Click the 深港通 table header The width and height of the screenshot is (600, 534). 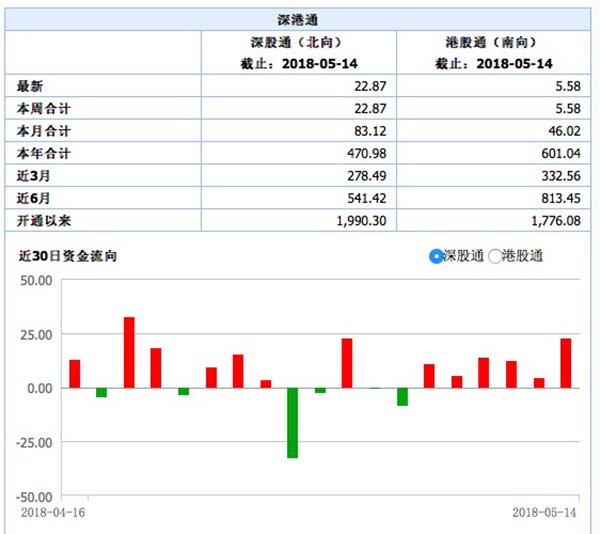[x=298, y=20]
